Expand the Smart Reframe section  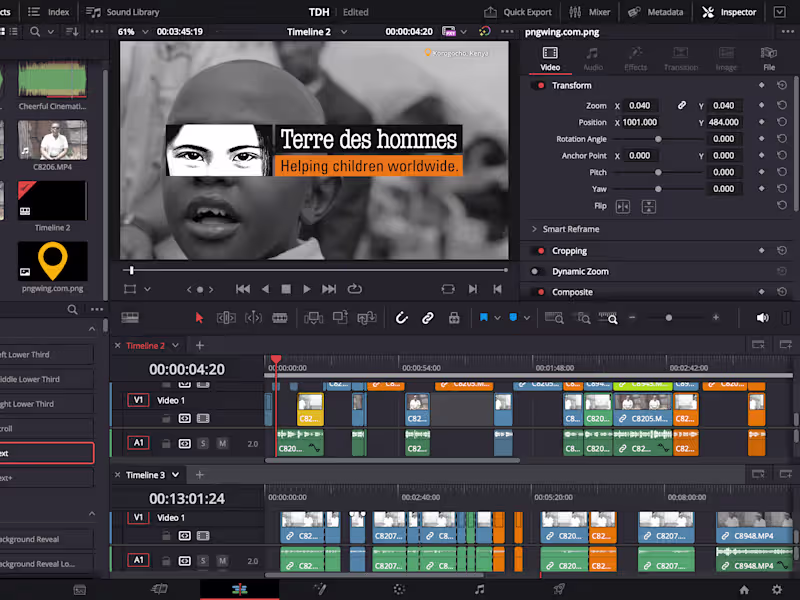click(535, 229)
